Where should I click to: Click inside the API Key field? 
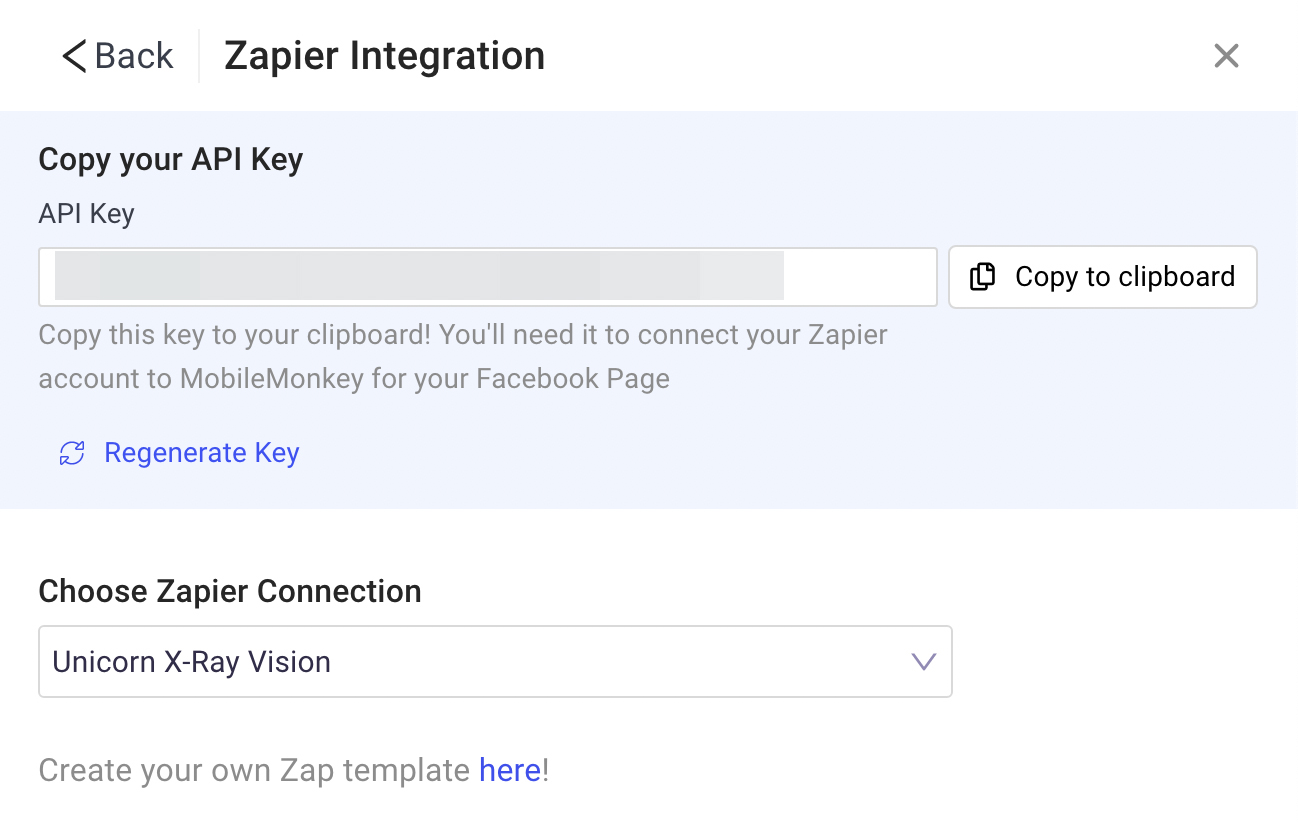click(x=487, y=277)
